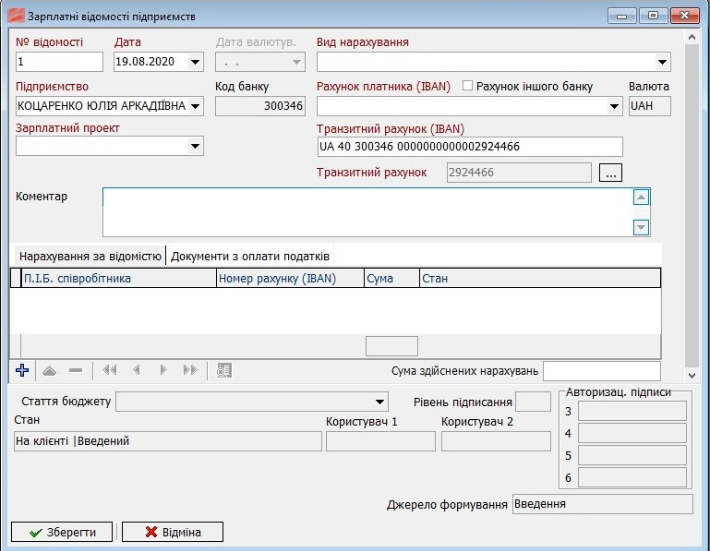710x551 pixels.
Task: Click the 'Код банку' field 300346
Action: pyautogui.click(x=260, y=106)
